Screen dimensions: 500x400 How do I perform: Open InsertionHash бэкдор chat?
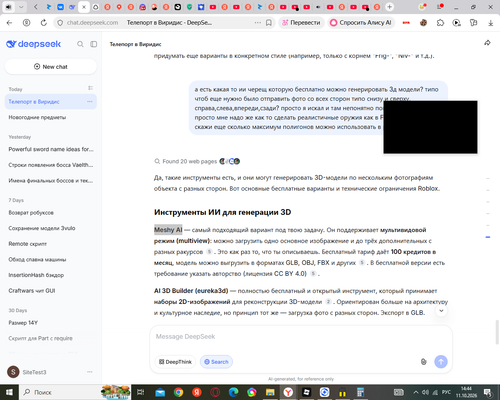51,275
